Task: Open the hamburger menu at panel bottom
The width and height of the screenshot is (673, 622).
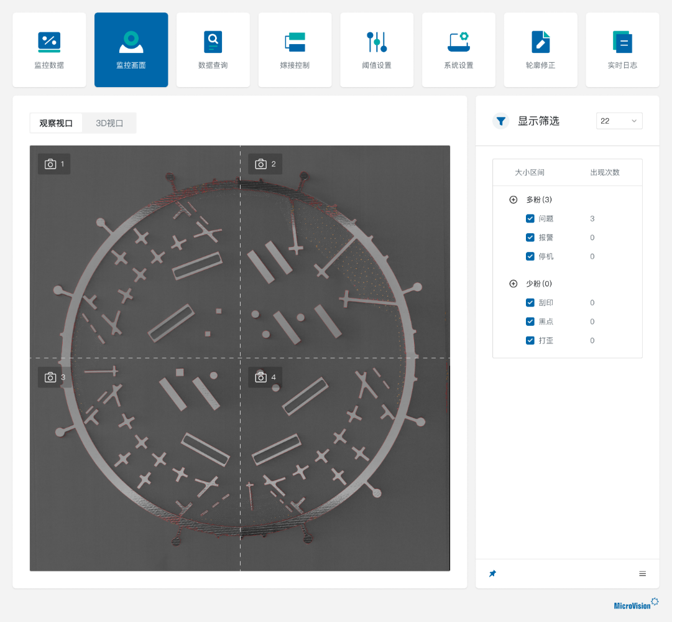Action: pos(642,574)
